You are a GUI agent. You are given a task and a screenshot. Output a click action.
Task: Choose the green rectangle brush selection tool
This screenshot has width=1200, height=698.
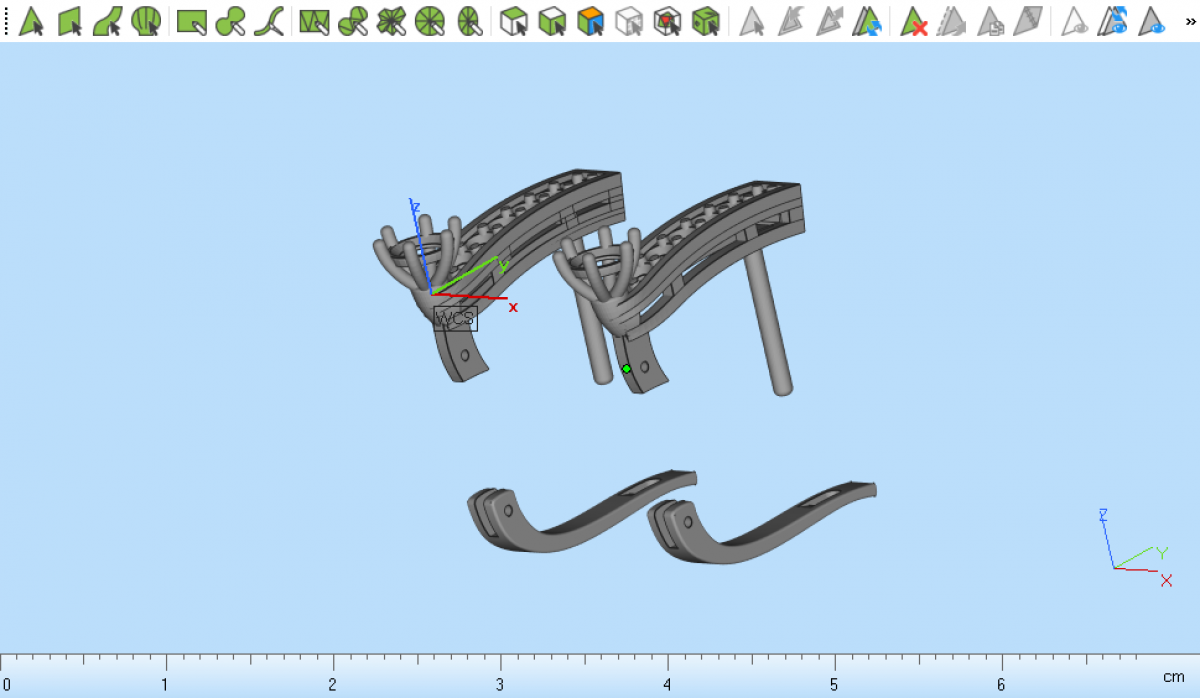pyautogui.click(x=191, y=20)
